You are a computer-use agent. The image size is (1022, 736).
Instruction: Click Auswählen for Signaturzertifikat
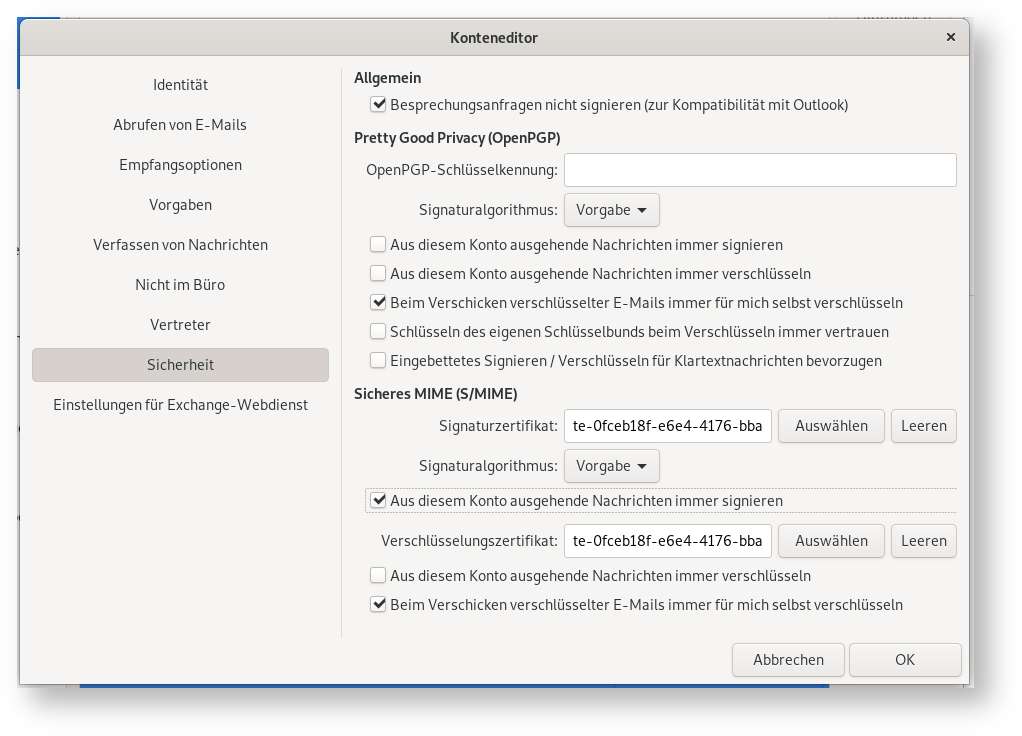pos(831,426)
